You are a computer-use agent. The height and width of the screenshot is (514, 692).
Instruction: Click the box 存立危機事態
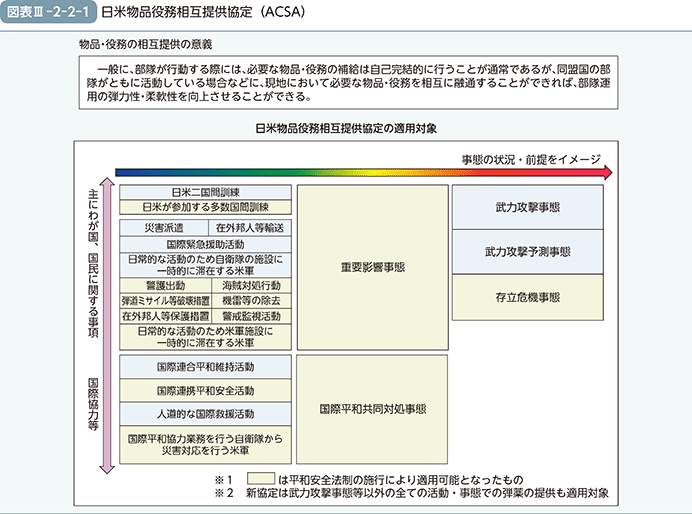528,297
